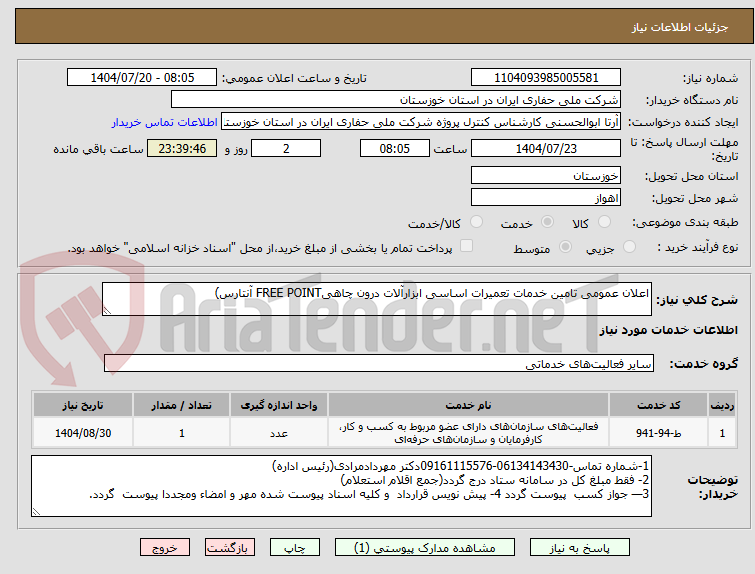
Task: Click the تعداد / مقدار column header
Action: [182, 405]
